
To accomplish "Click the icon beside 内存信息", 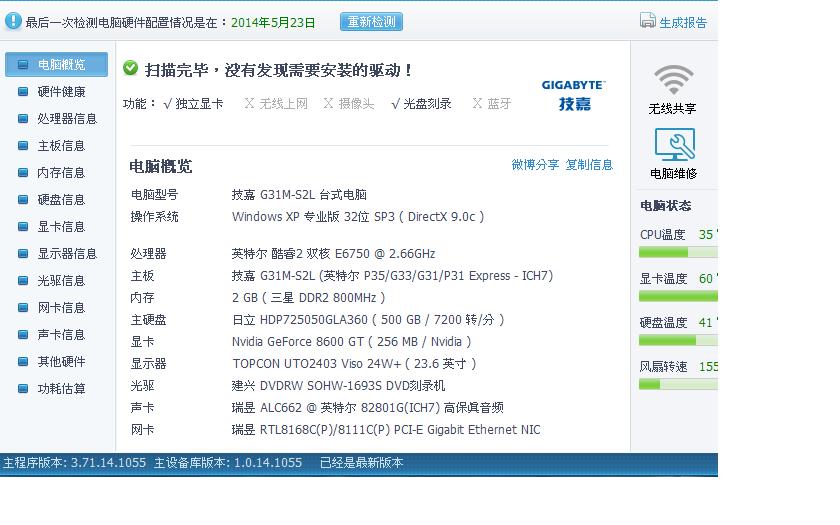I will point(23,172).
